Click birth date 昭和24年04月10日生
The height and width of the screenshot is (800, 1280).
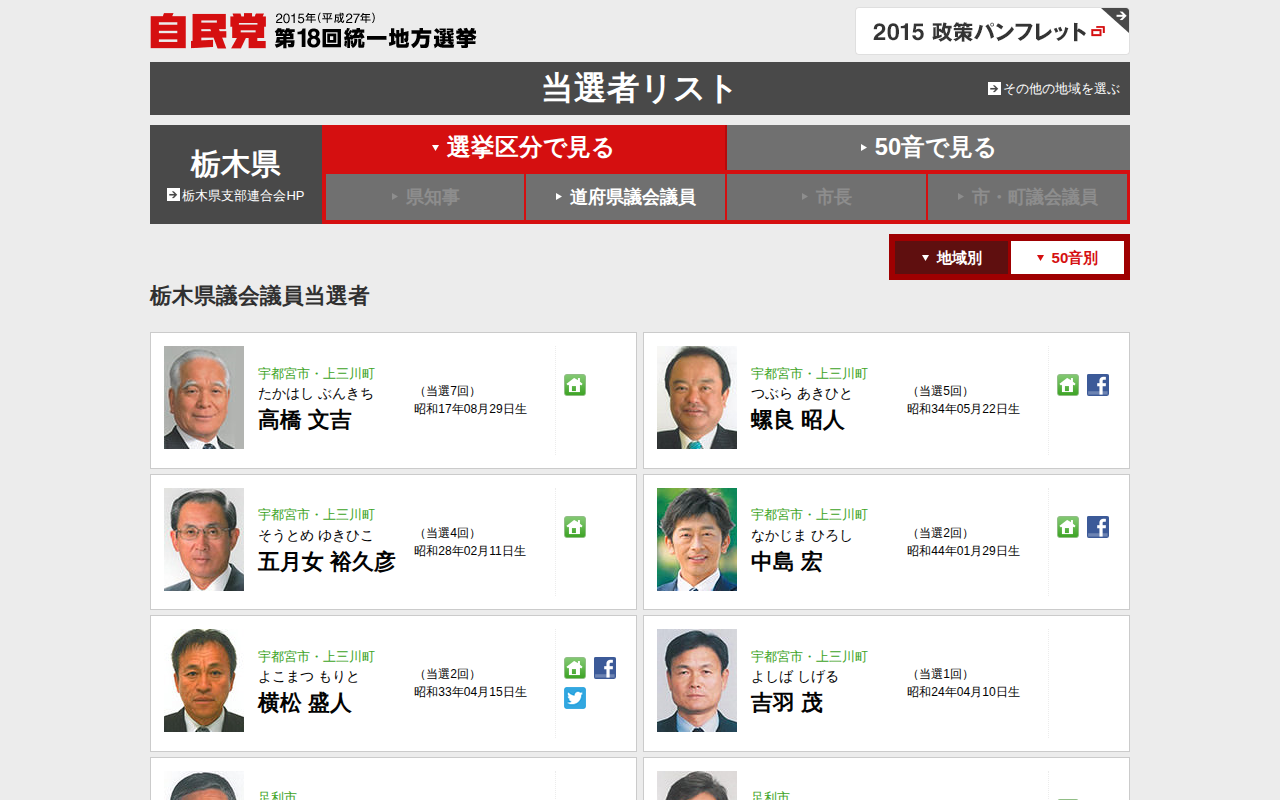click(x=964, y=692)
